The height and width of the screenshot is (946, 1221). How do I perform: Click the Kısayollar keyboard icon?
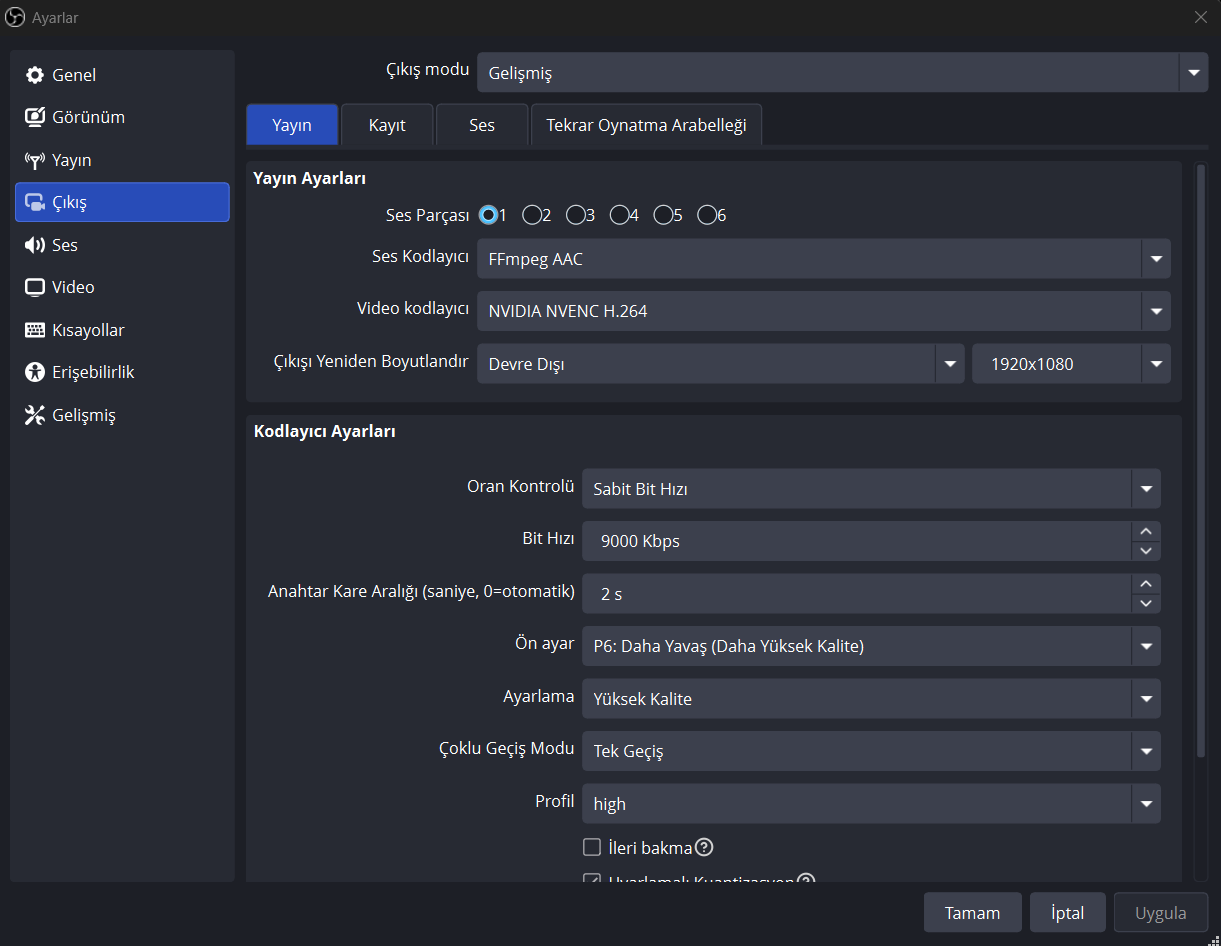click(35, 330)
